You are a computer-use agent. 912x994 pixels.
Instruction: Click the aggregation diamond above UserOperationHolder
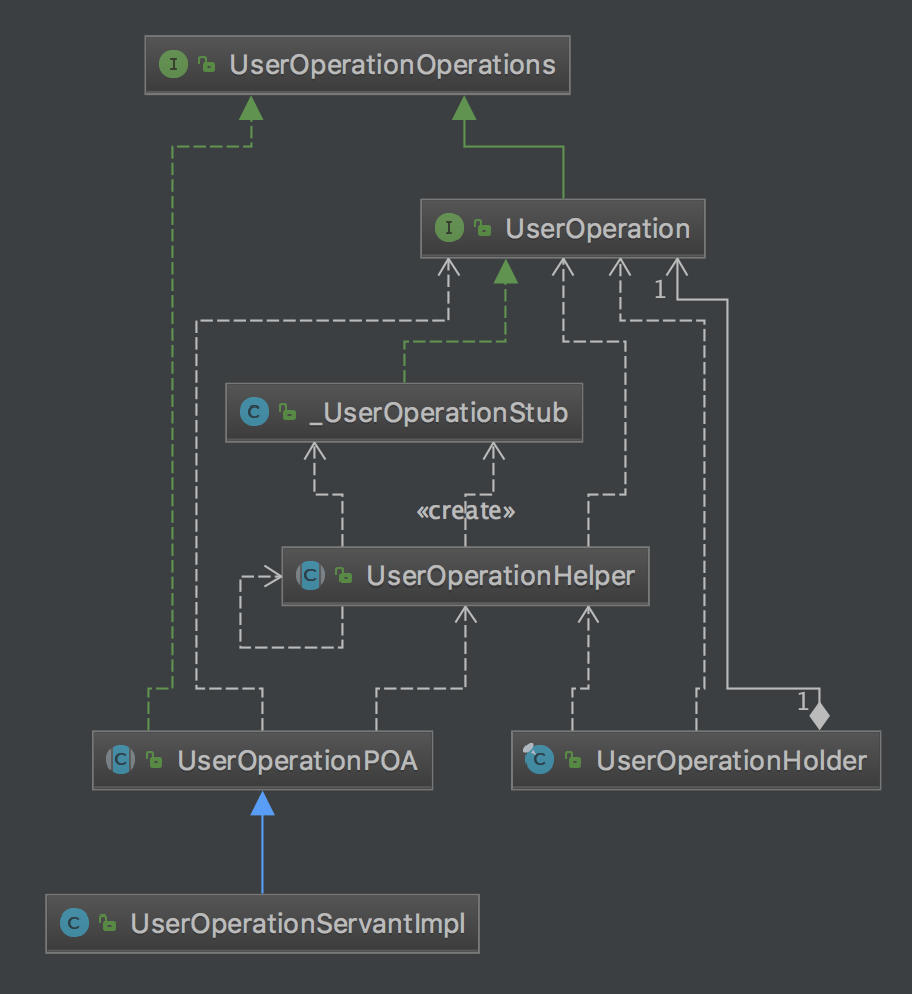(819, 716)
